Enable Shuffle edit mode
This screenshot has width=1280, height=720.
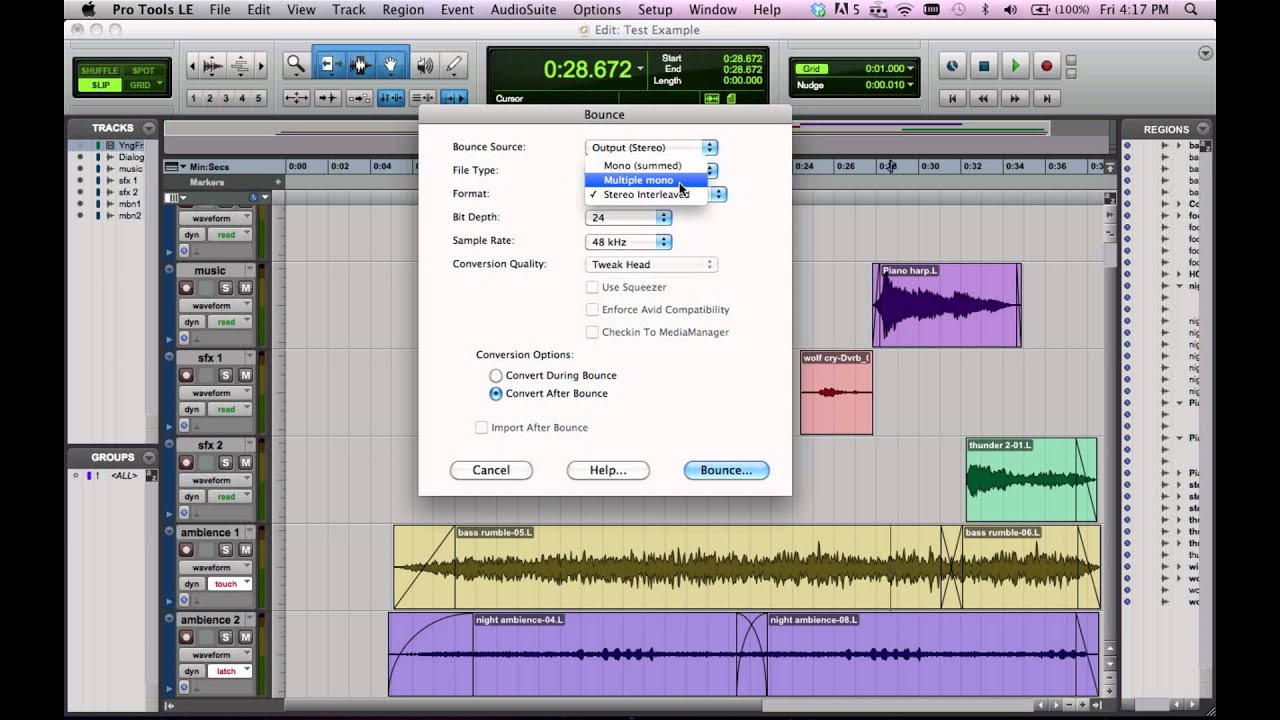(99, 71)
